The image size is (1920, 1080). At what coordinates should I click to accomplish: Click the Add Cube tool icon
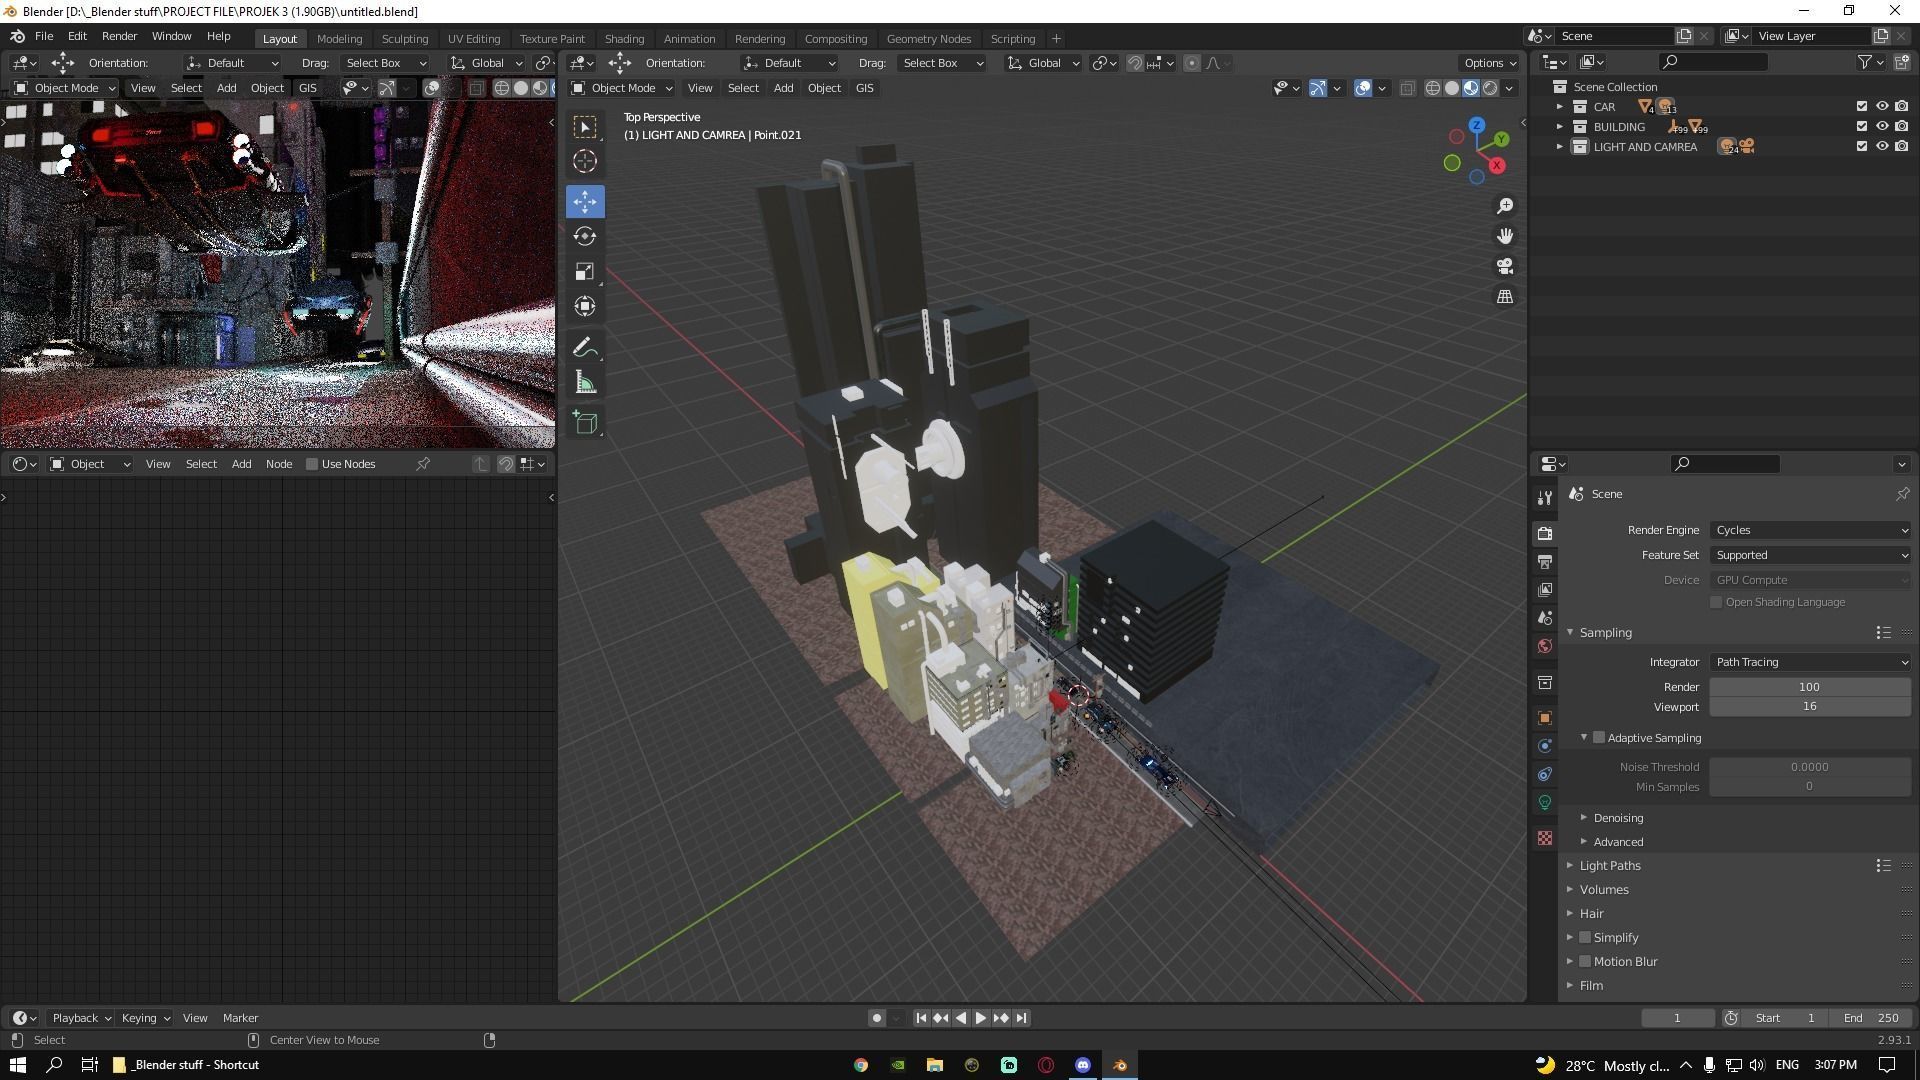coord(585,423)
